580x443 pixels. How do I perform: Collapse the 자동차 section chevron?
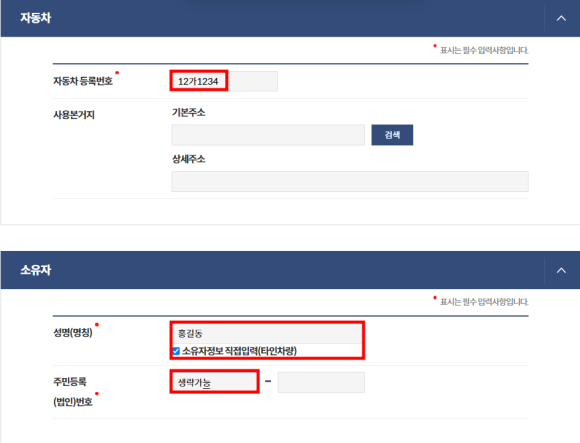[x=561, y=18]
